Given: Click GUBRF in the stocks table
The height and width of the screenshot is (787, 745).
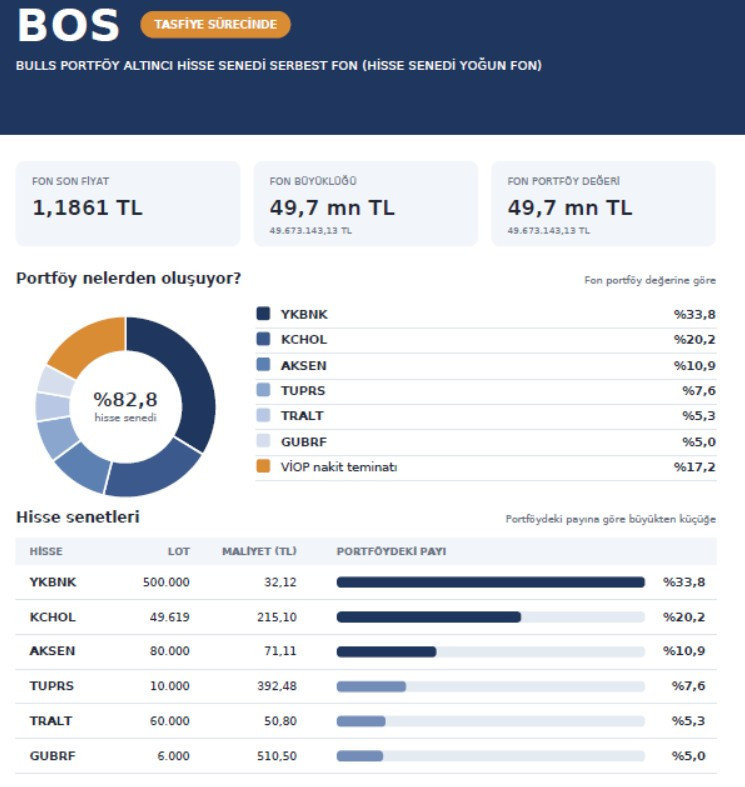Looking at the screenshot, I should click(x=52, y=755).
